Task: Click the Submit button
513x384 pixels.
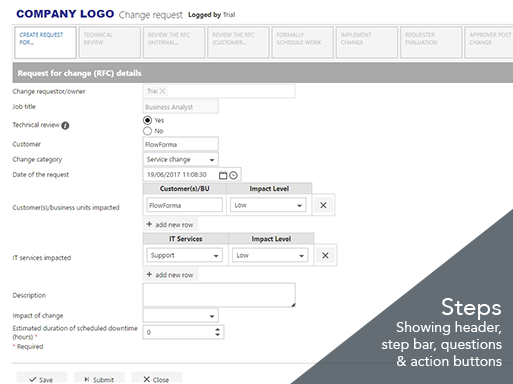Action: pos(99,379)
